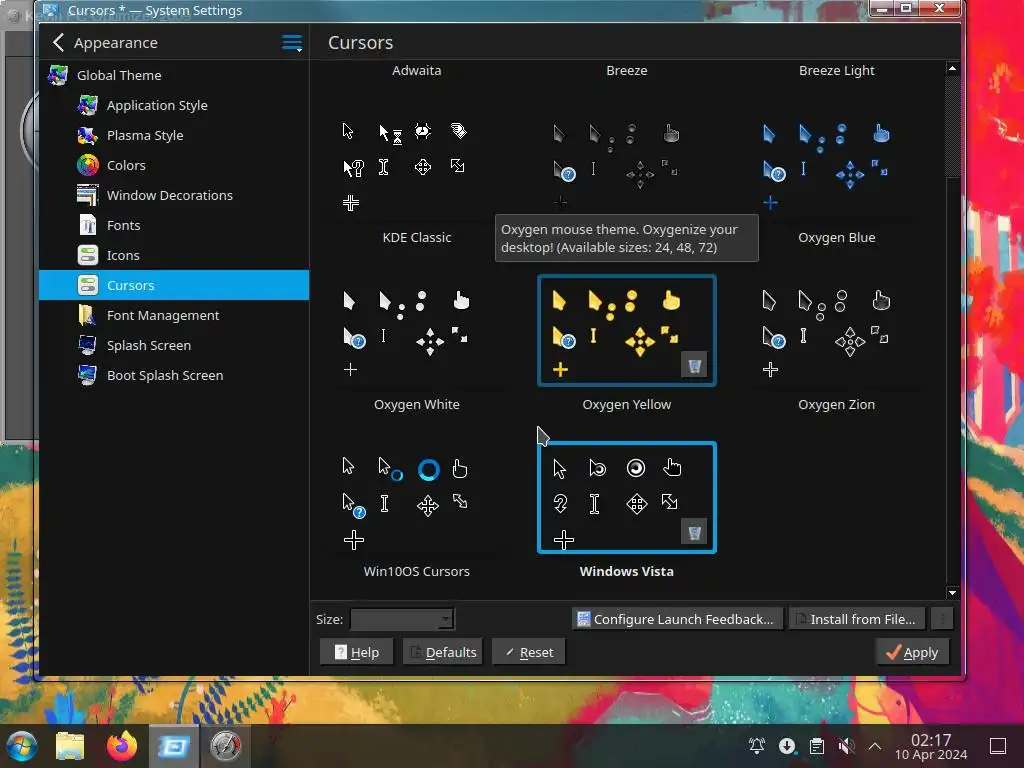Open the clipboard tray icon
1024x768 pixels.
click(817, 746)
